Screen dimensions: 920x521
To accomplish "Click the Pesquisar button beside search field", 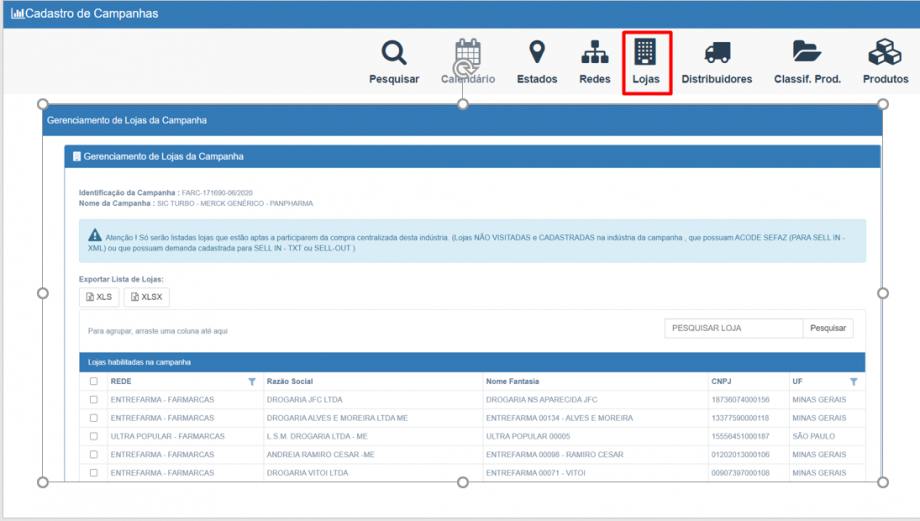I will (x=827, y=328).
